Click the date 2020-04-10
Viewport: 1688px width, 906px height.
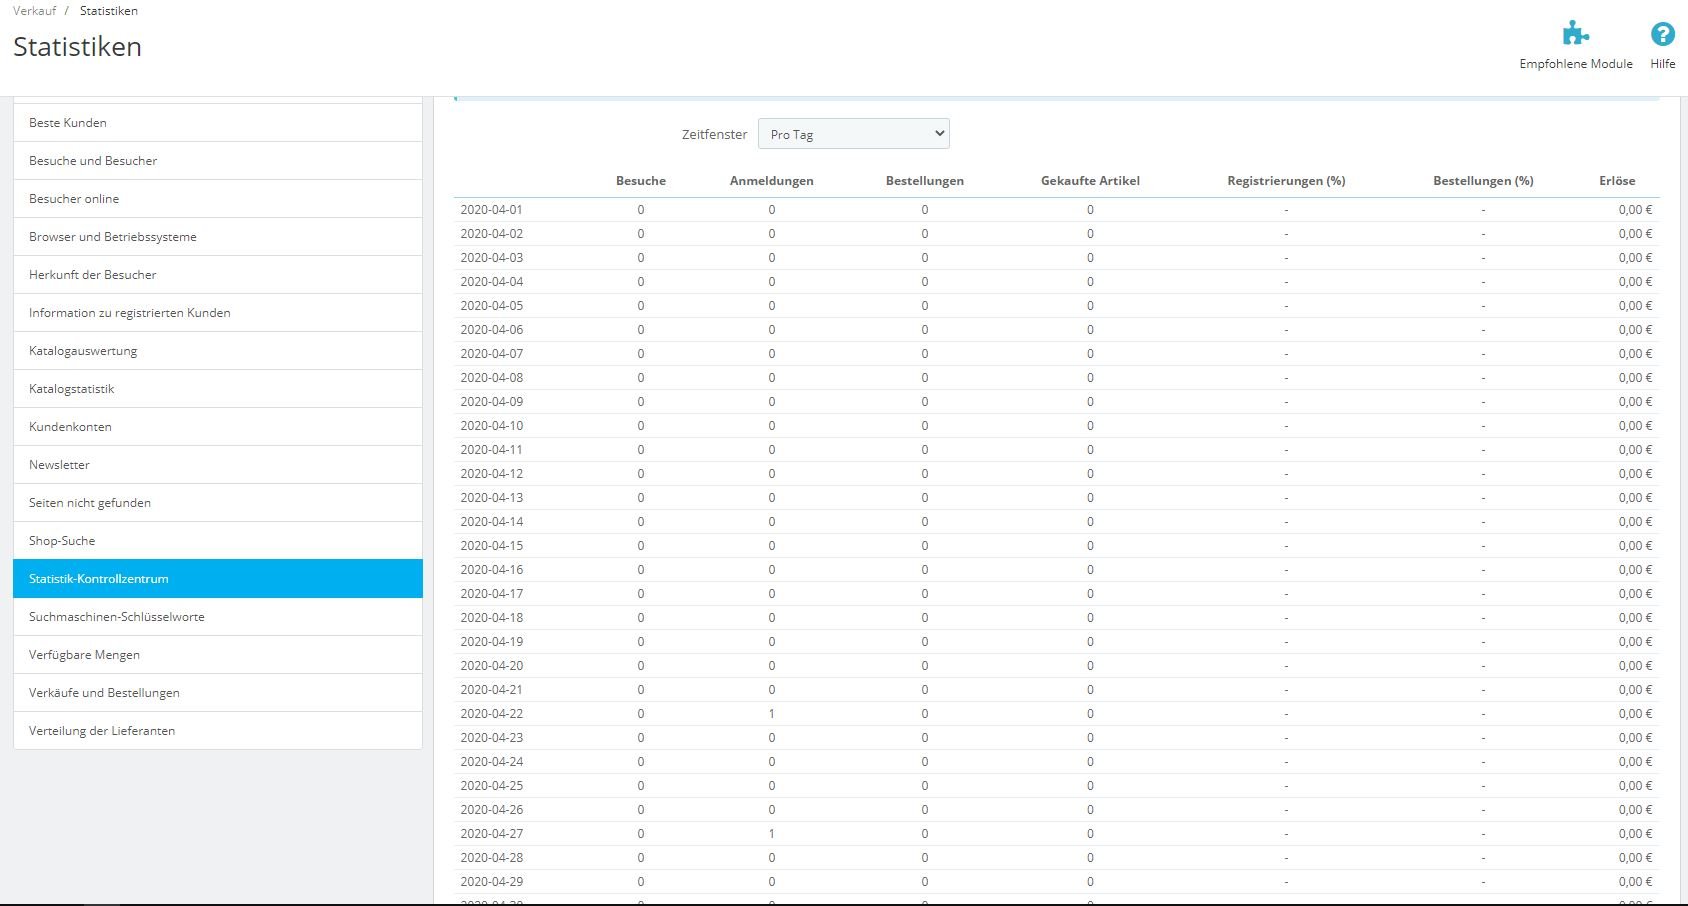pos(491,426)
